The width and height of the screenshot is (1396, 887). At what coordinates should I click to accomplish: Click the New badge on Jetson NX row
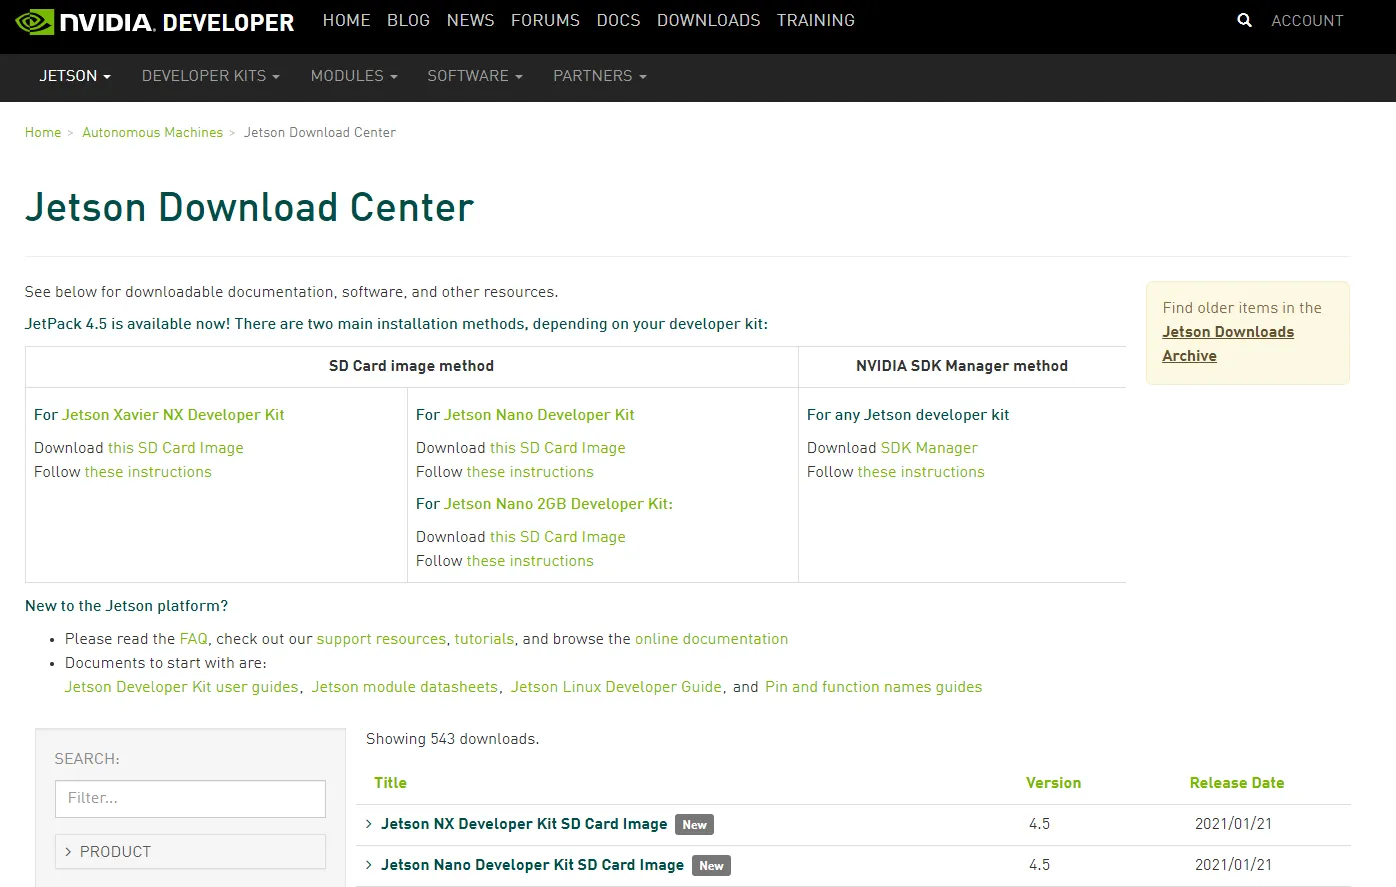click(694, 825)
